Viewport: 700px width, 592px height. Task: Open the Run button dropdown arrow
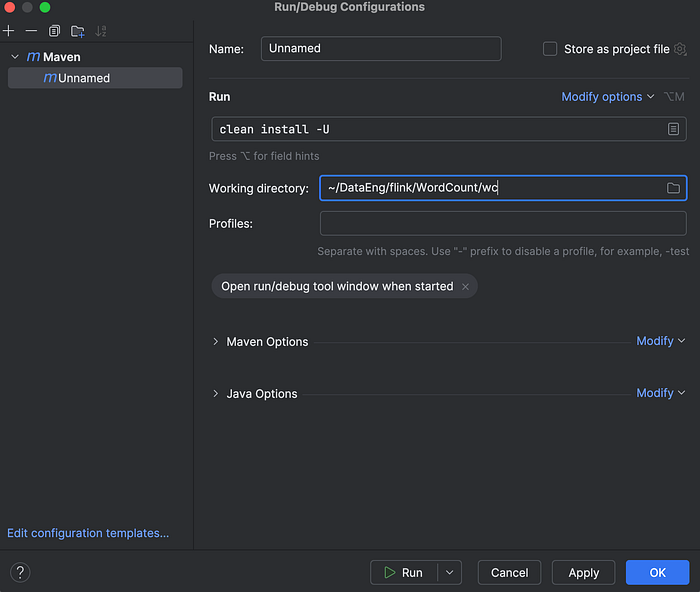coord(449,573)
